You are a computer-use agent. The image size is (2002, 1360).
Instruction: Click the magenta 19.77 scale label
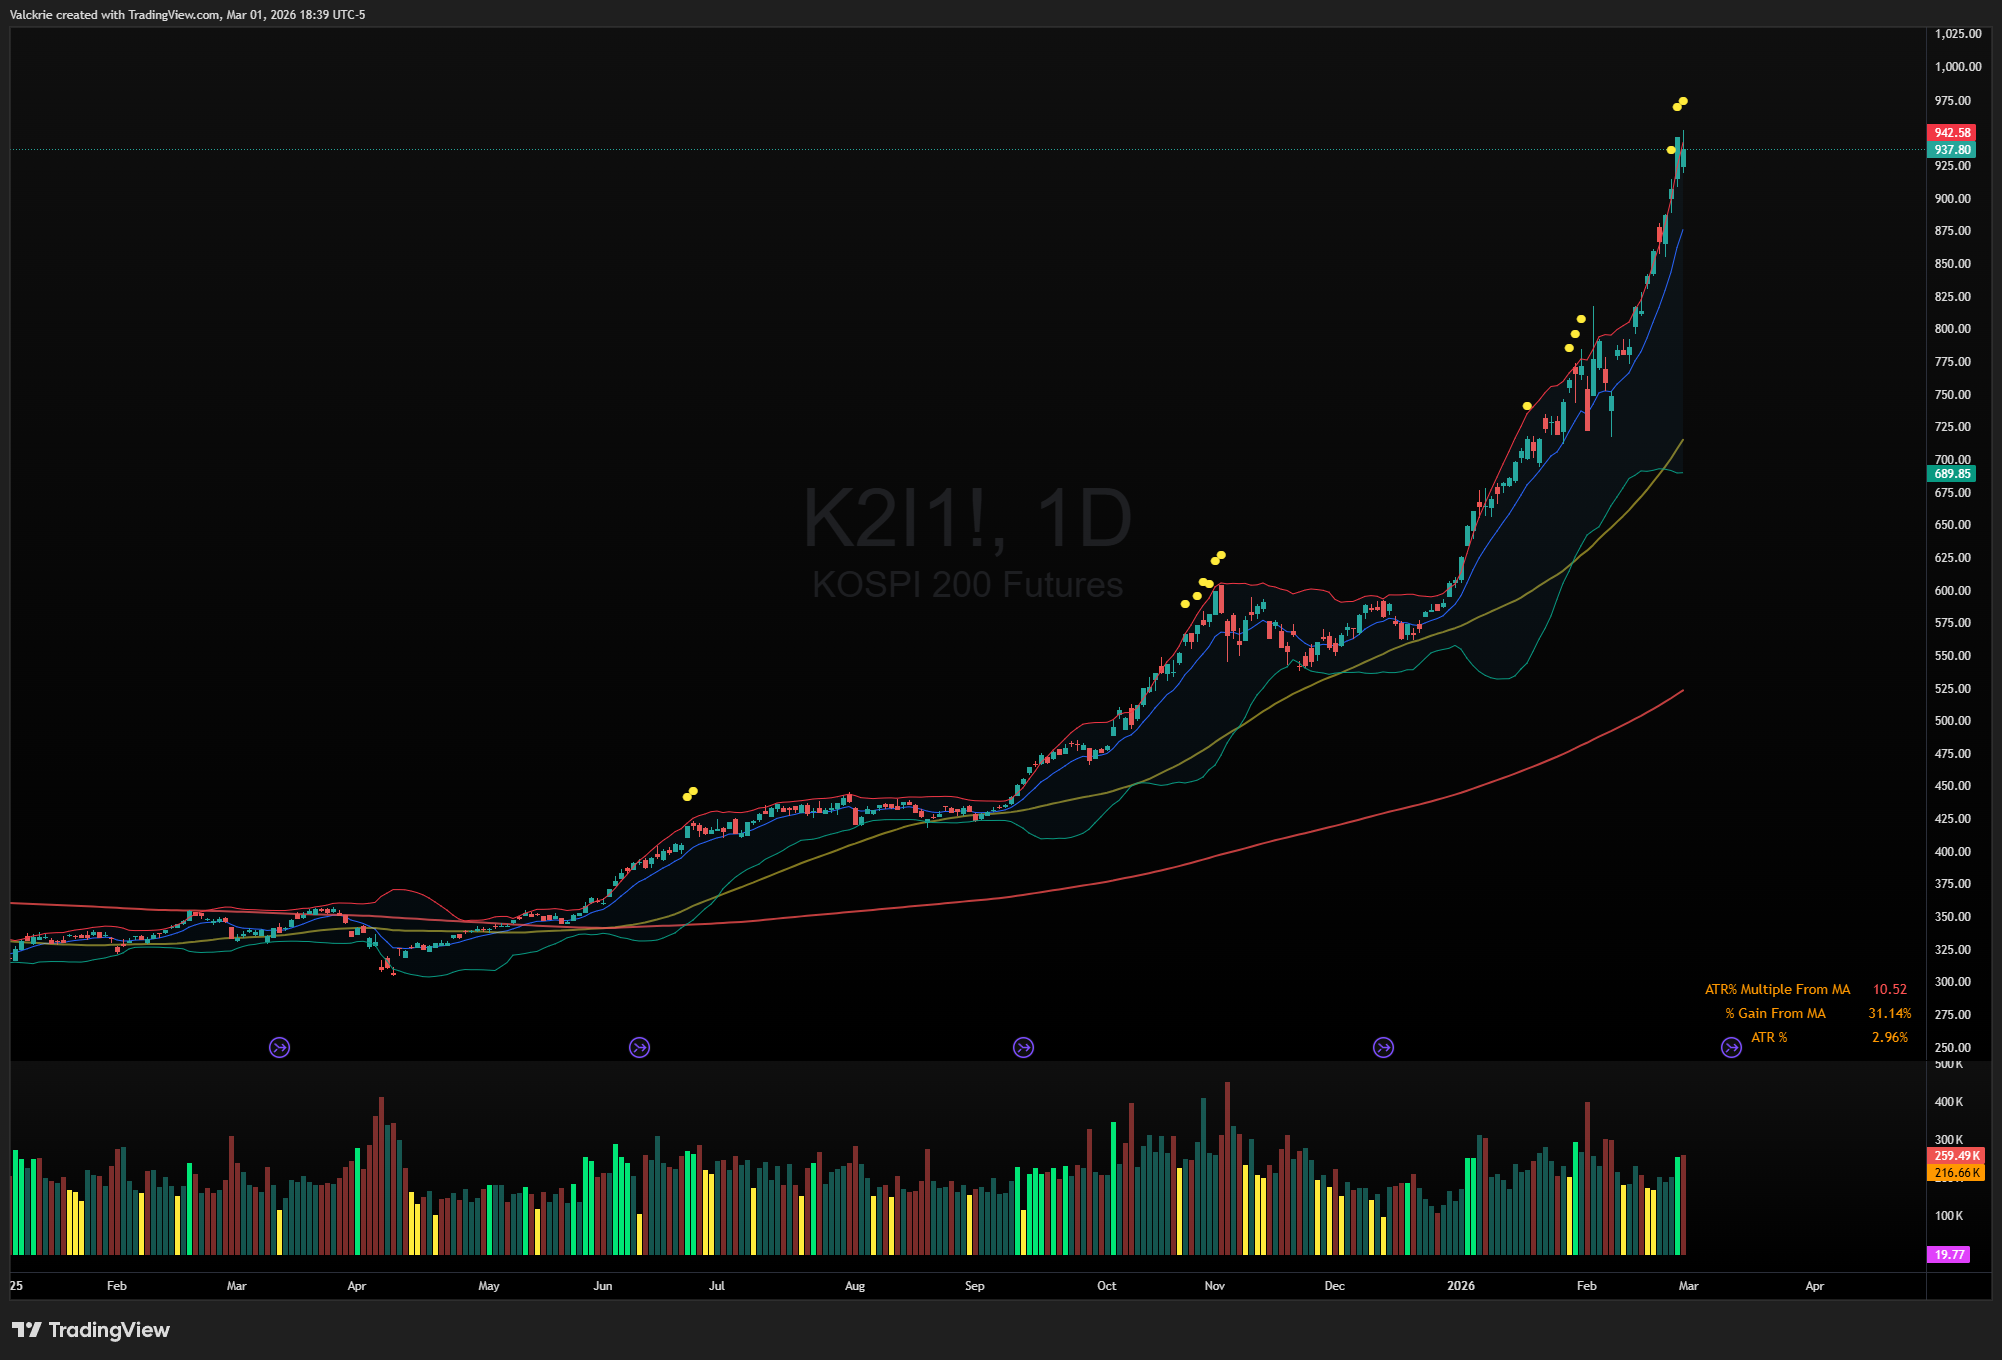(1949, 1254)
